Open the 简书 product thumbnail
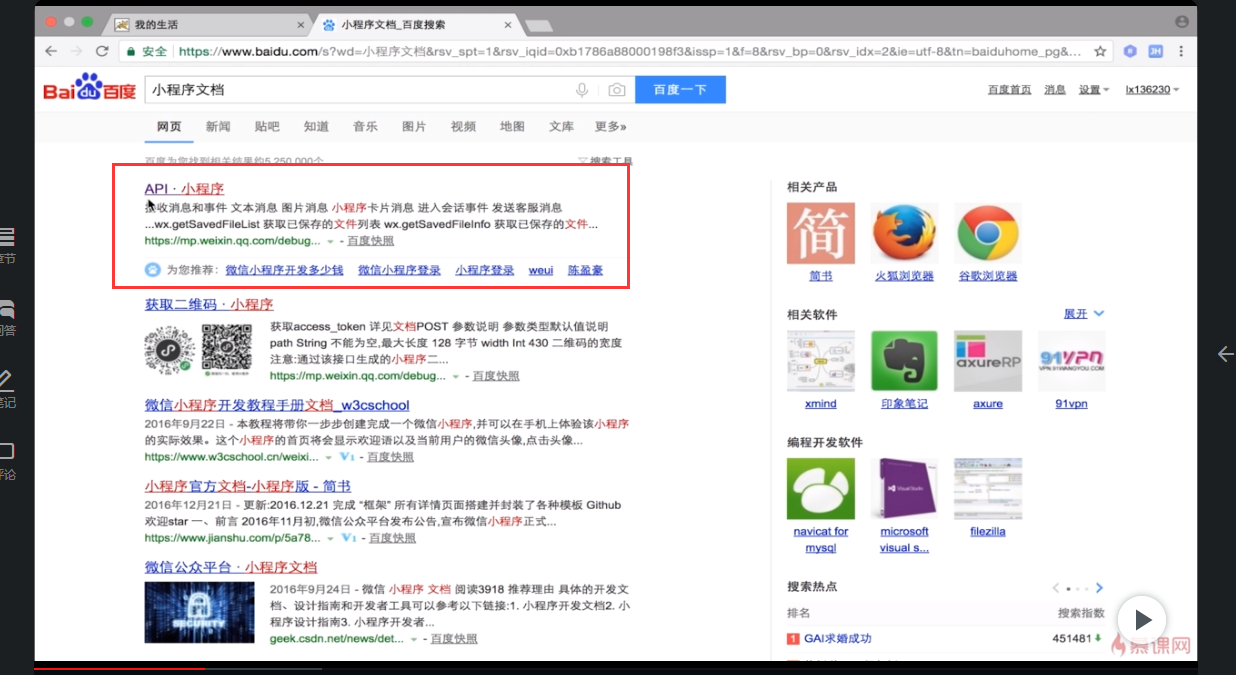1236x675 pixels. pos(821,233)
